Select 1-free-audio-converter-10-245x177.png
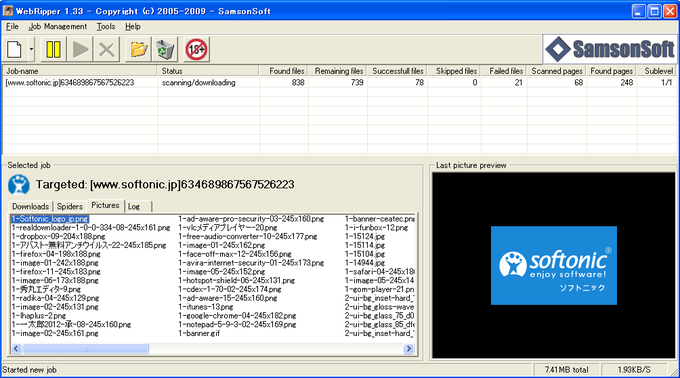 point(248,237)
